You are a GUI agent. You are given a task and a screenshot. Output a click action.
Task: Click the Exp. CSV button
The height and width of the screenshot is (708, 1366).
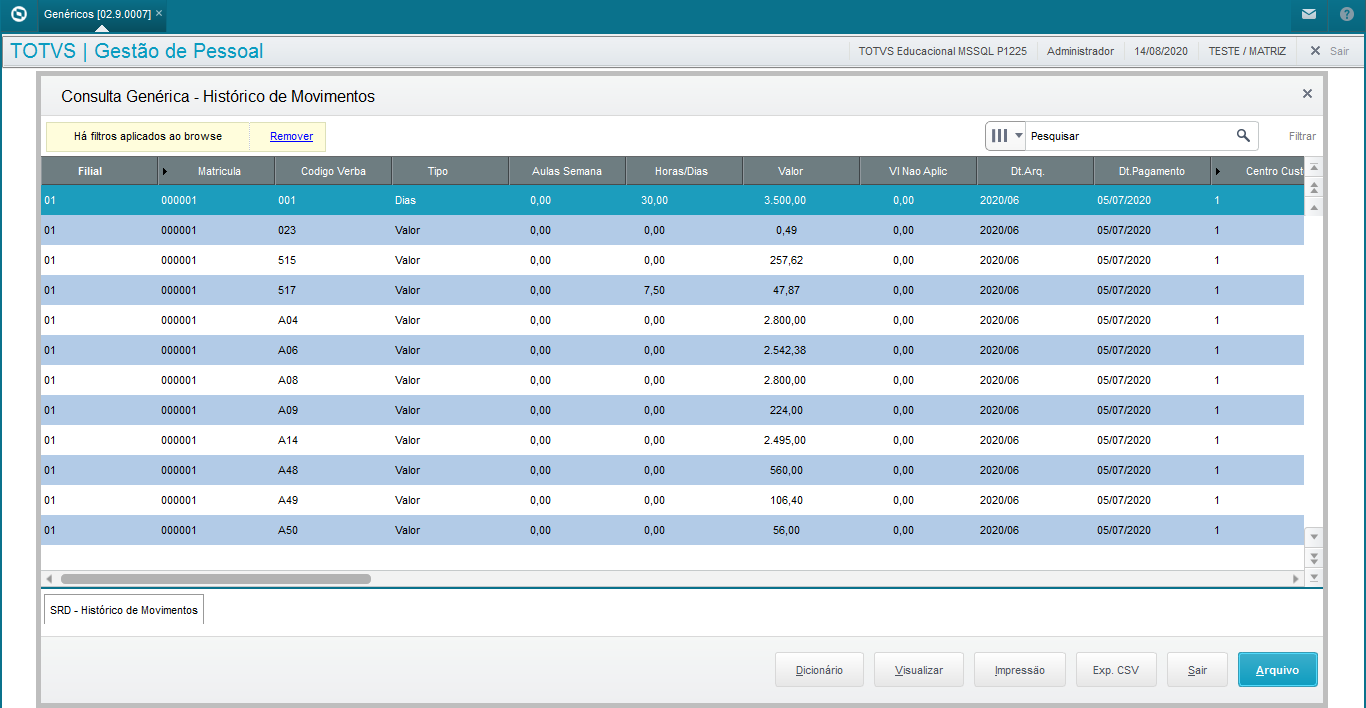click(x=1116, y=670)
